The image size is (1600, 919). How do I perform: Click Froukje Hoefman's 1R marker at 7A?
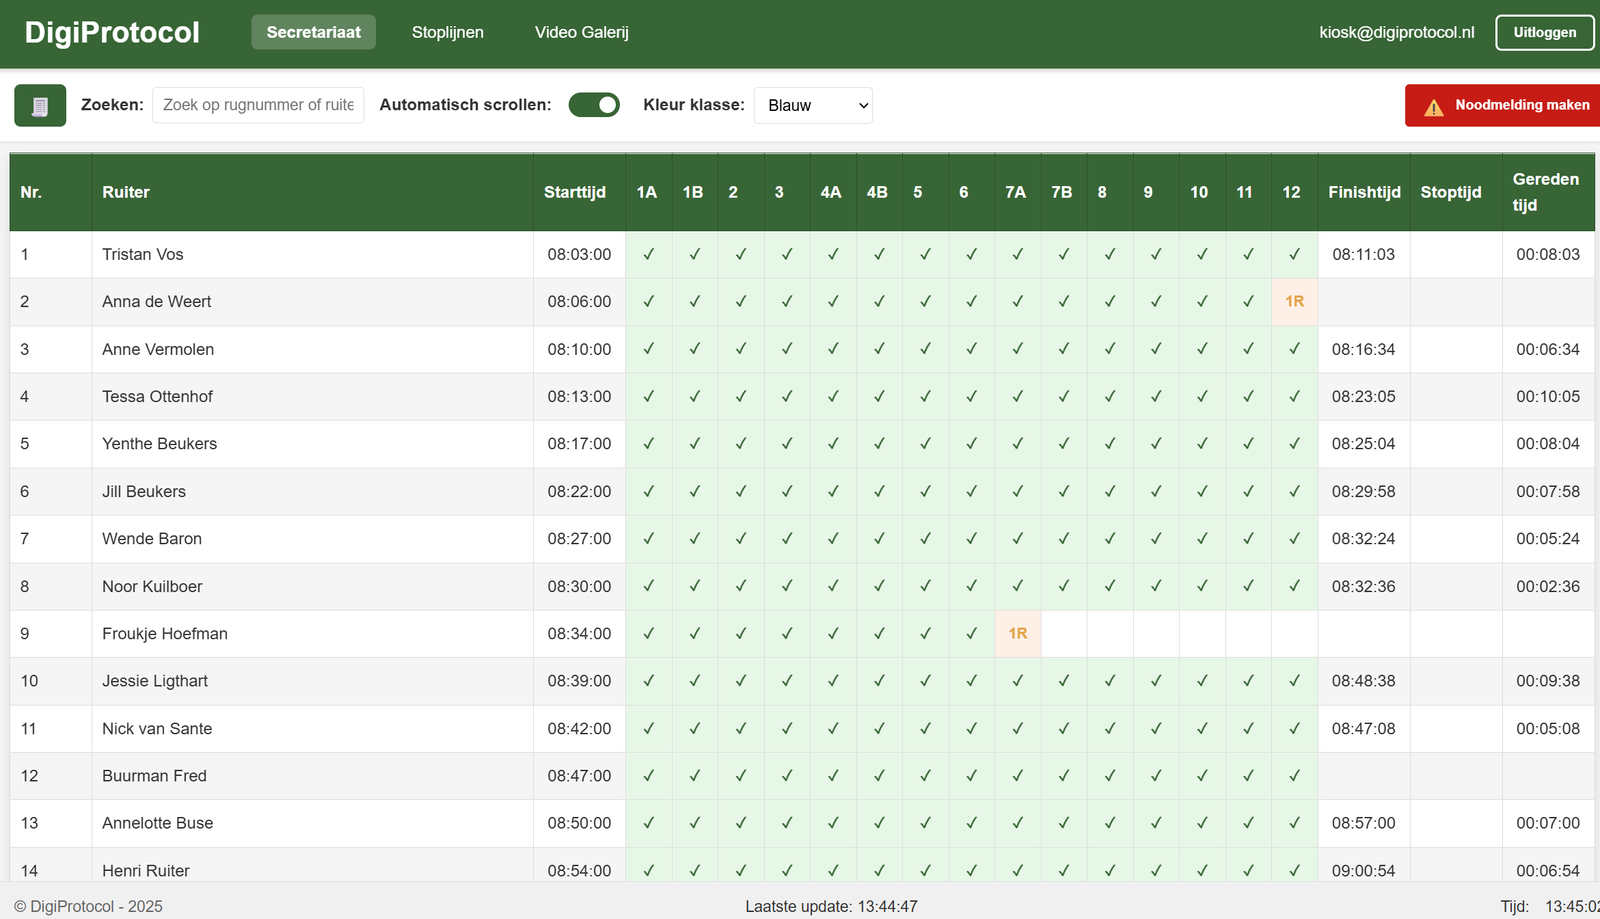pos(1017,633)
